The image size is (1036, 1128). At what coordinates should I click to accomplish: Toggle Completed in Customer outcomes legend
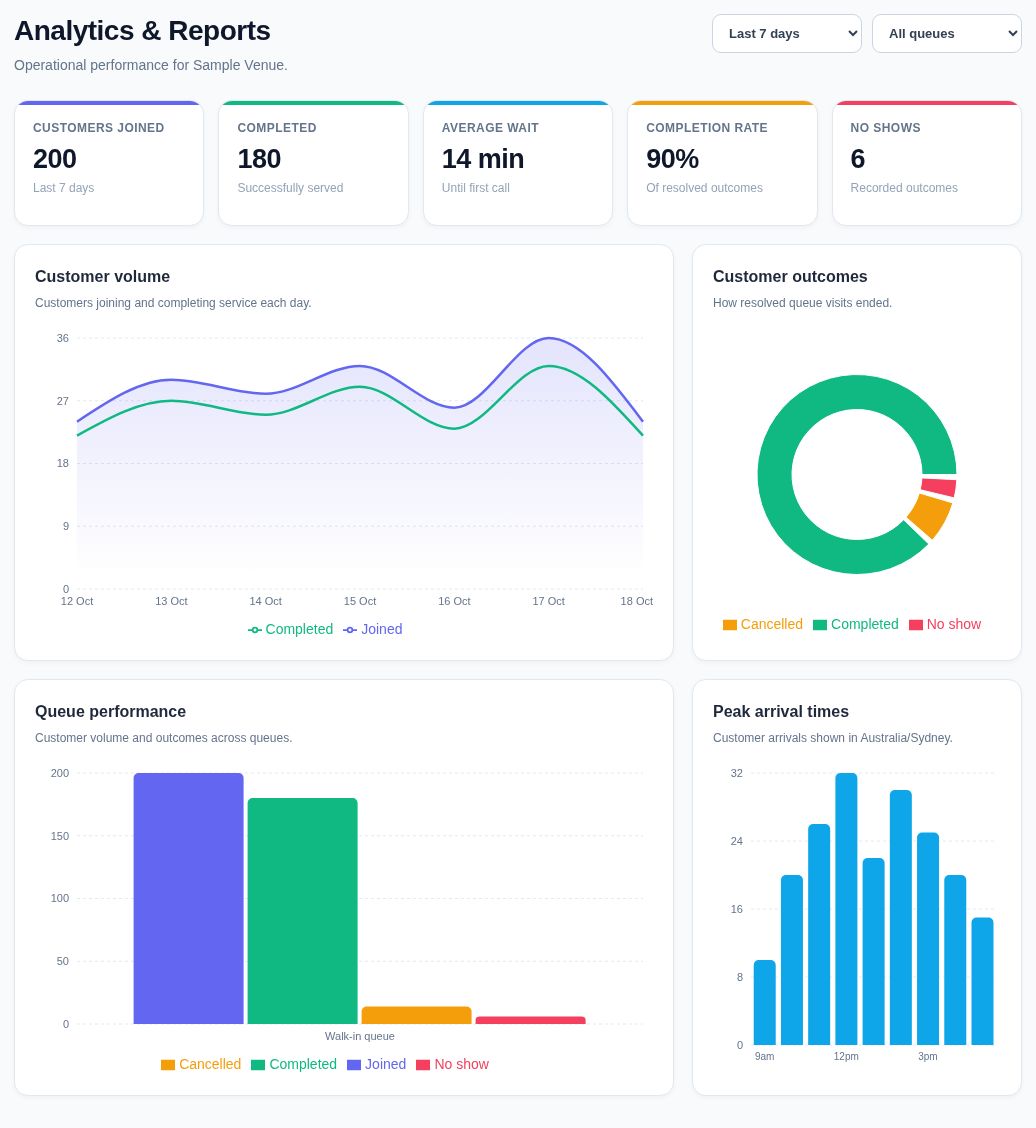click(855, 624)
